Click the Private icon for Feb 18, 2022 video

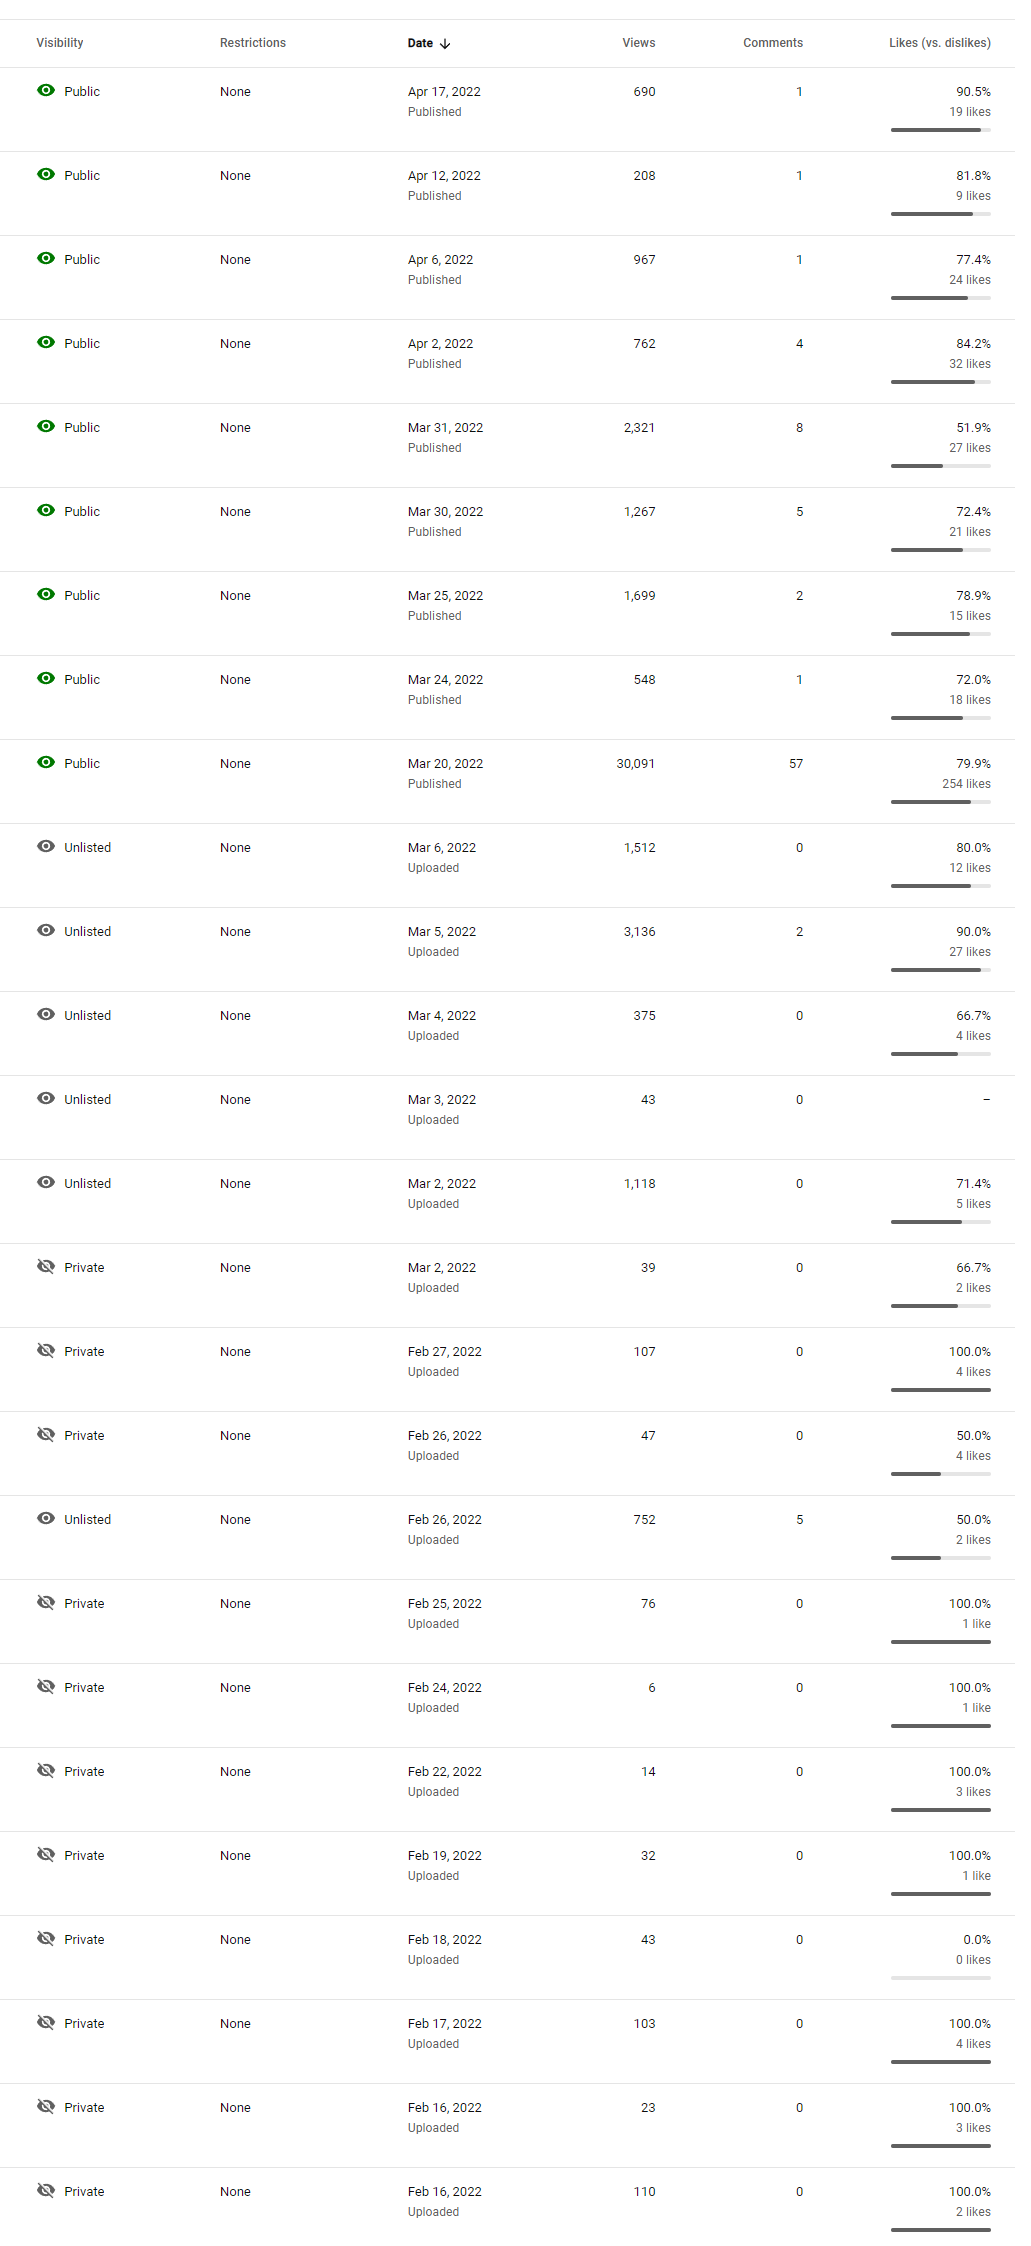[x=46, y=1938]
